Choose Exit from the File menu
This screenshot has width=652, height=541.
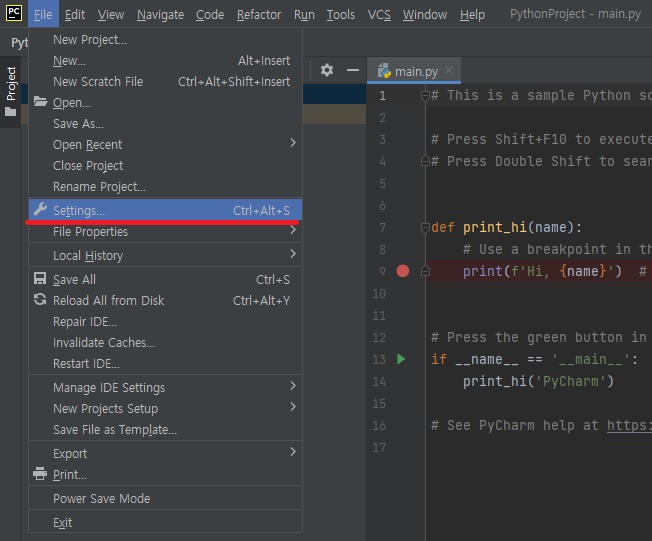pyautogui.click(x=165, y=522)
